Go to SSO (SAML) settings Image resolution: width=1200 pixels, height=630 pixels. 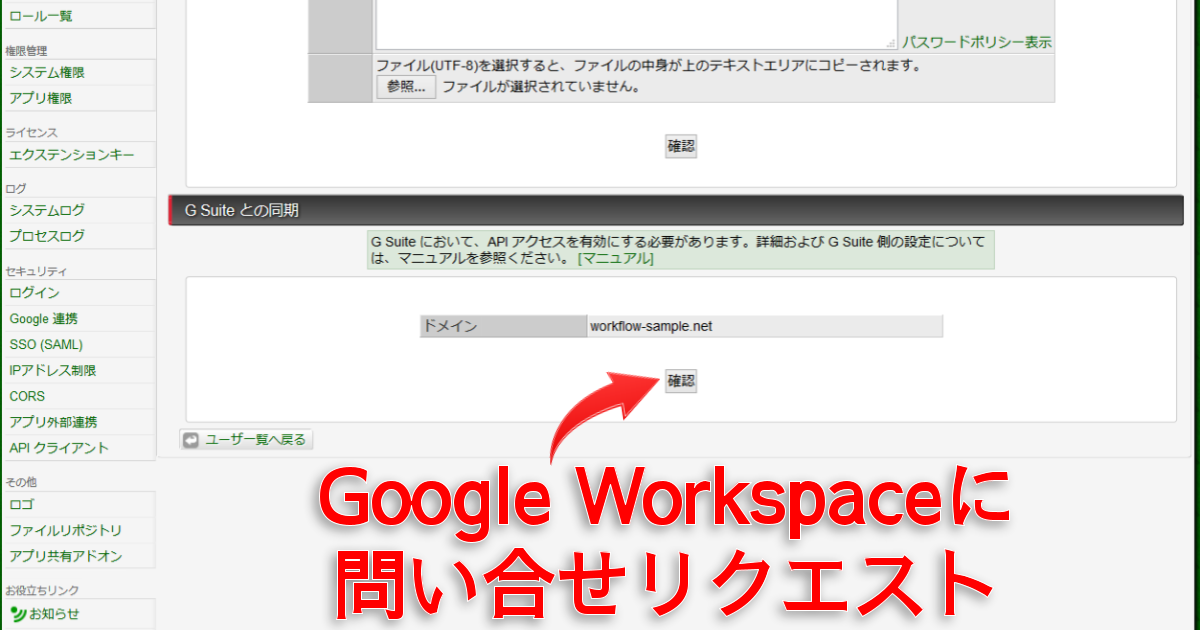click(x=46, y=345)
